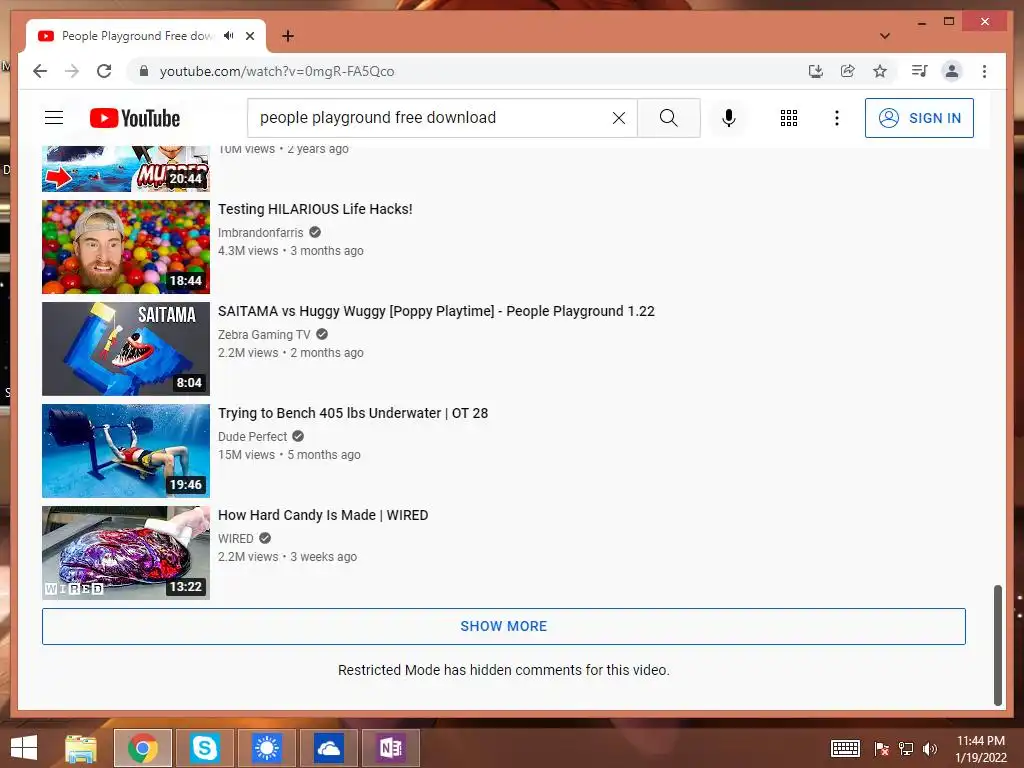
Task: Switch to Chrome on the taskbar
Action: (x=143, y=748)
